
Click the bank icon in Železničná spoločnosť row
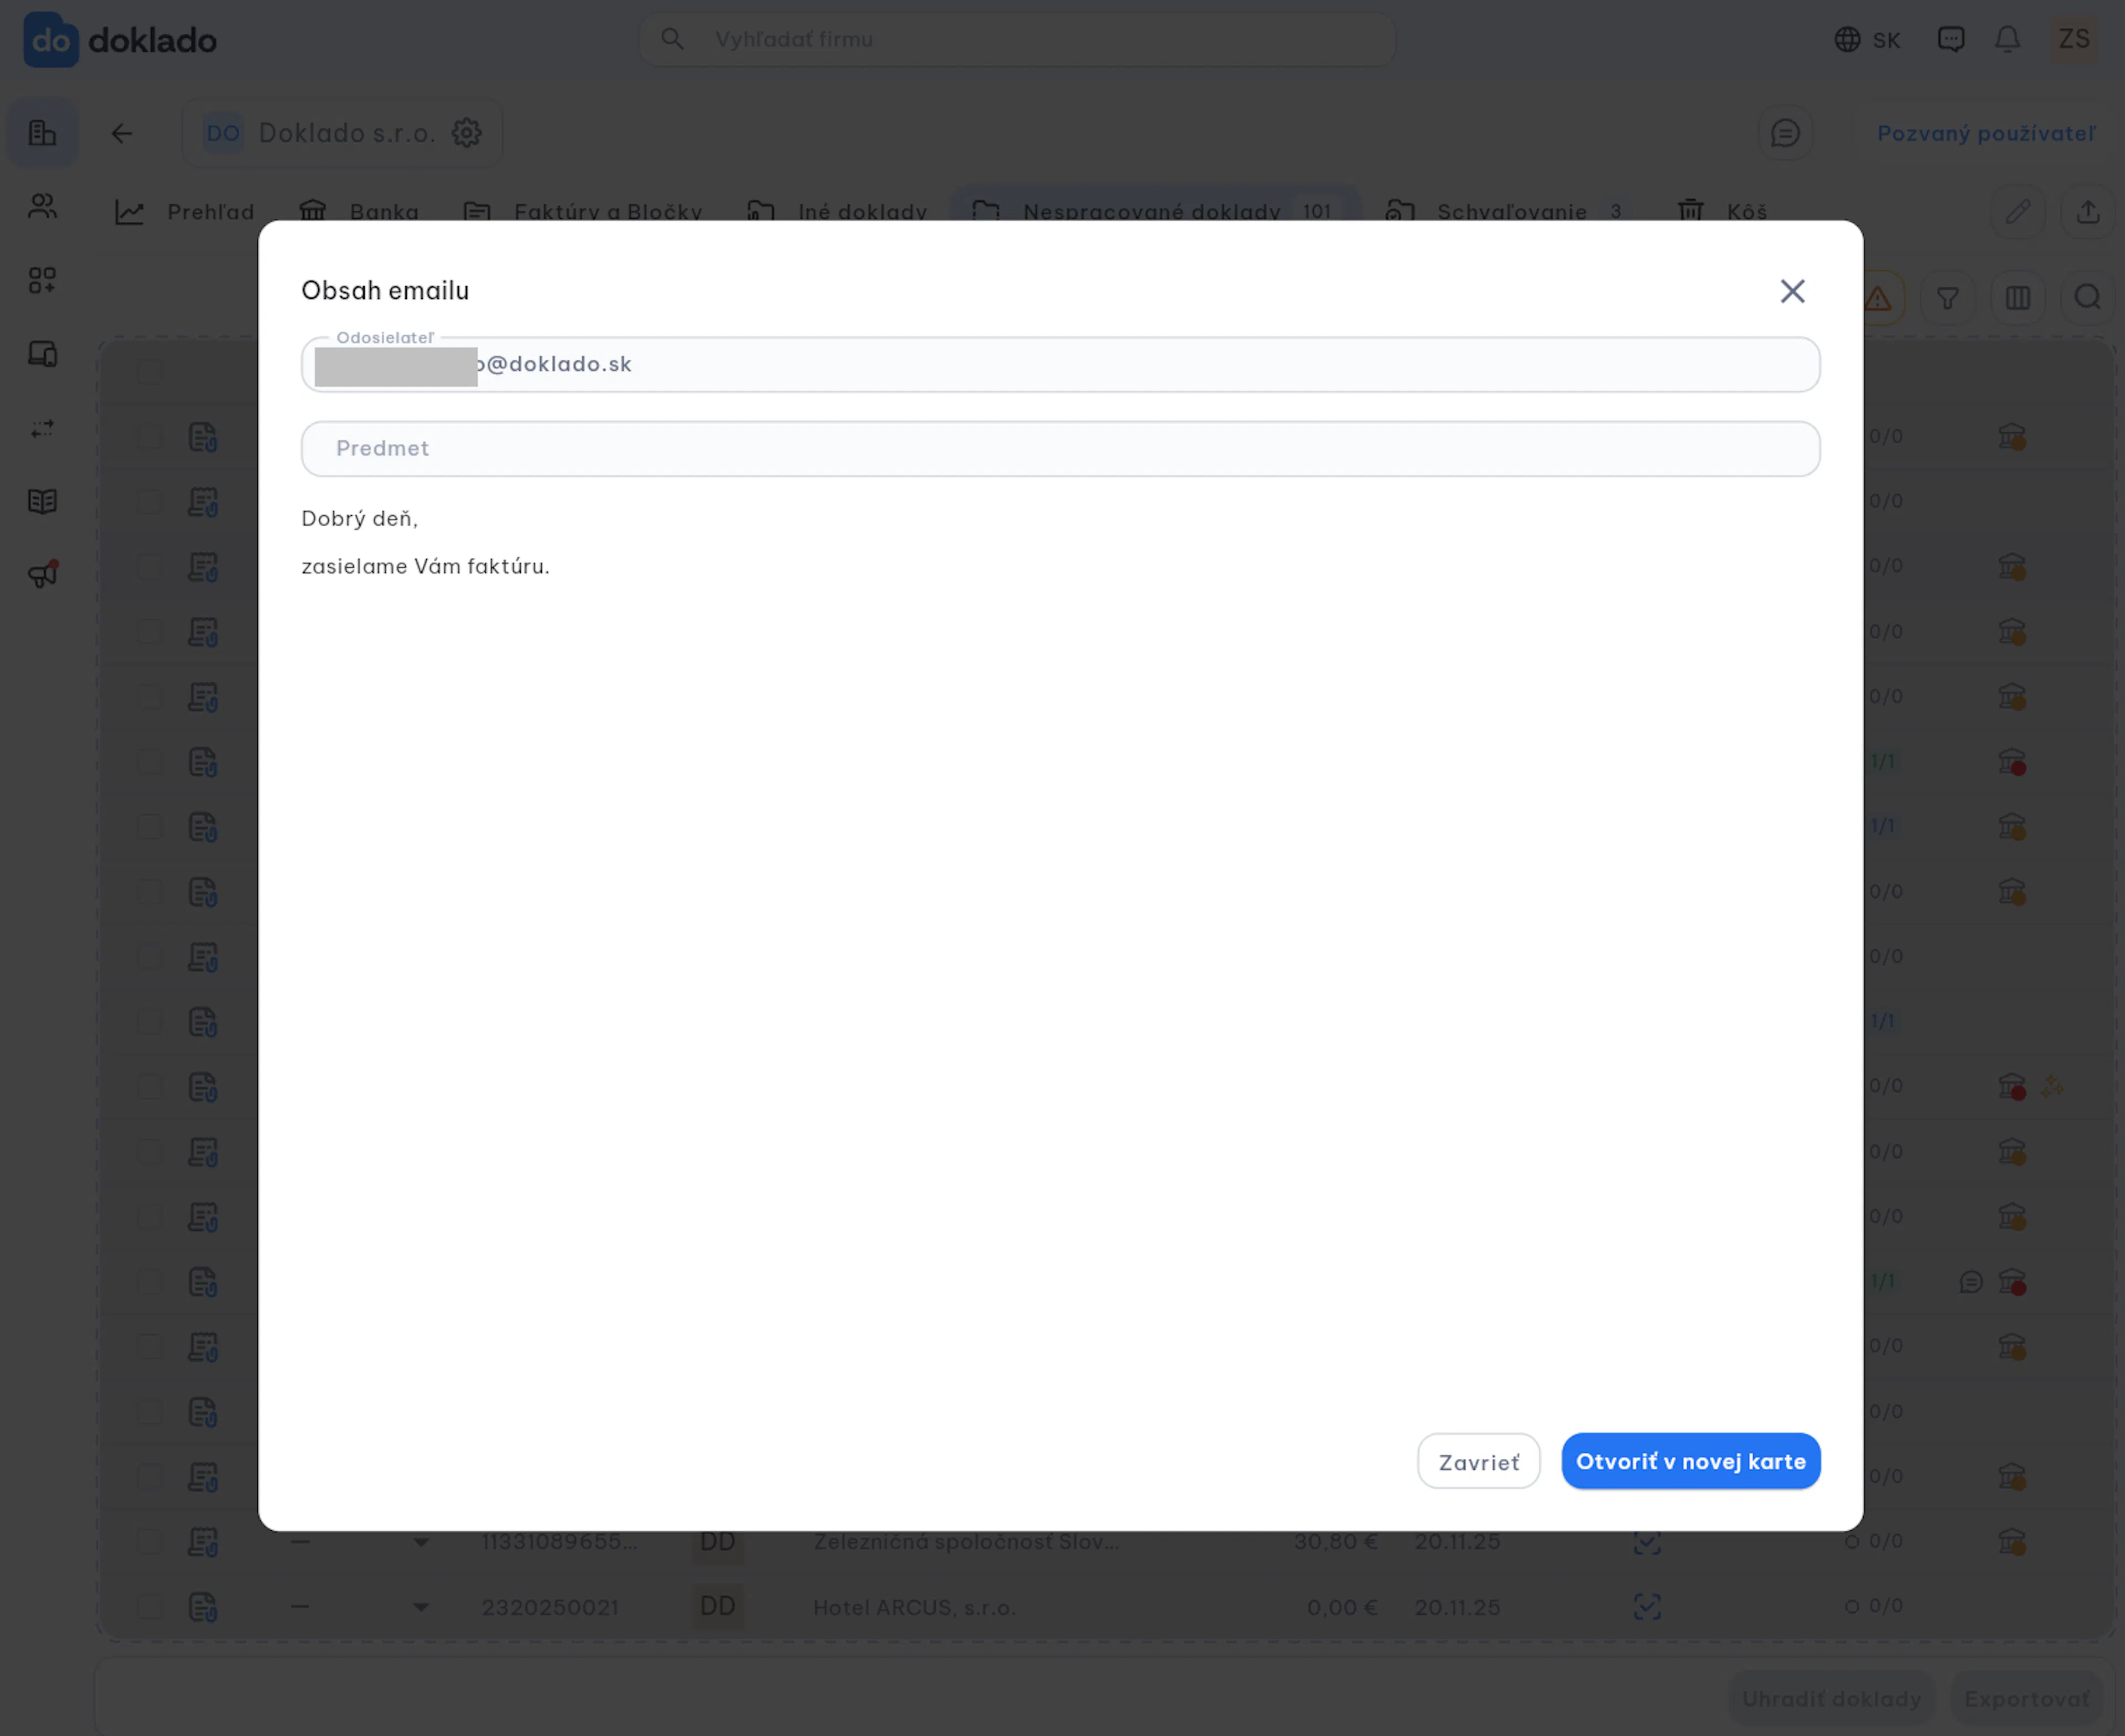click(2011, 1541)
